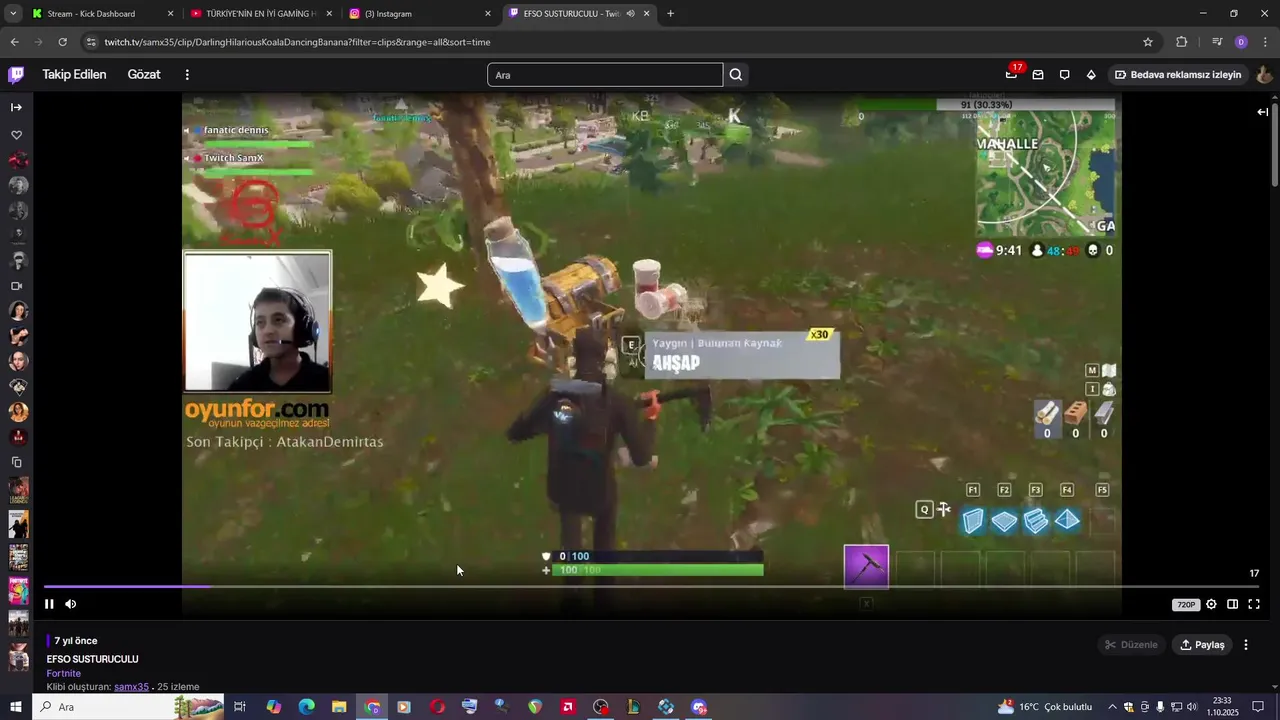The height and width of the screenshot is (720, 1280).
Task: Open the clock showing 23:33
Action: coord(1222,707)
